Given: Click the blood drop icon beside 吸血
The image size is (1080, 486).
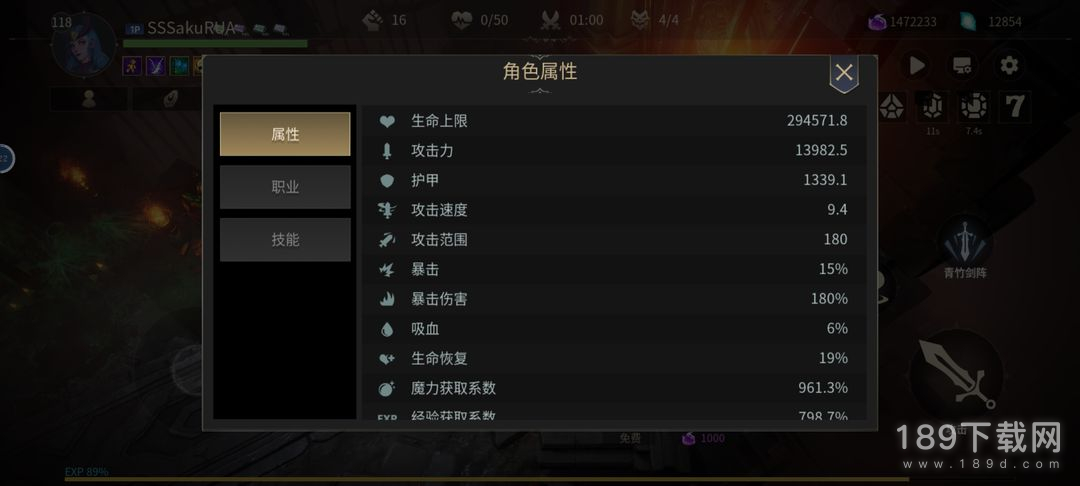Looking at the screenshot, I should [387, 328].
